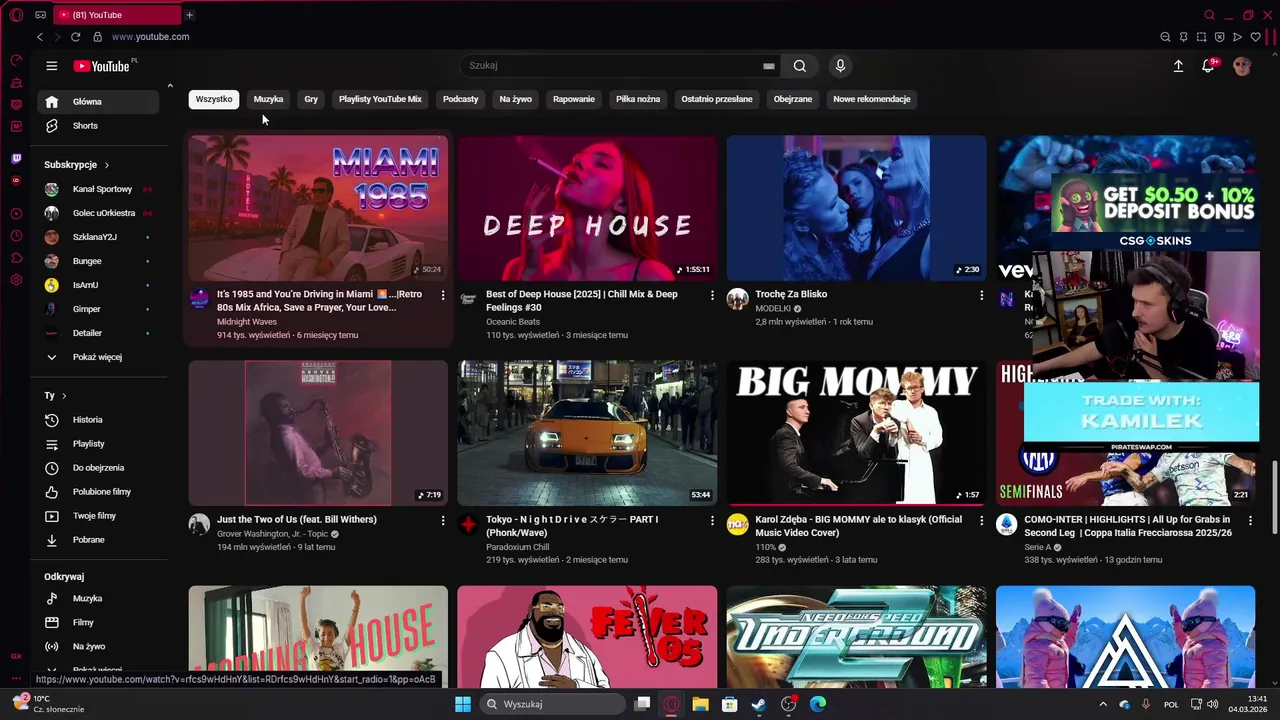Image resolution: width=1280 pixels, height=720 pixels.
Task: Click the Windows taskbar Wyszukaj search box
Action: click(x=552, y=704)
